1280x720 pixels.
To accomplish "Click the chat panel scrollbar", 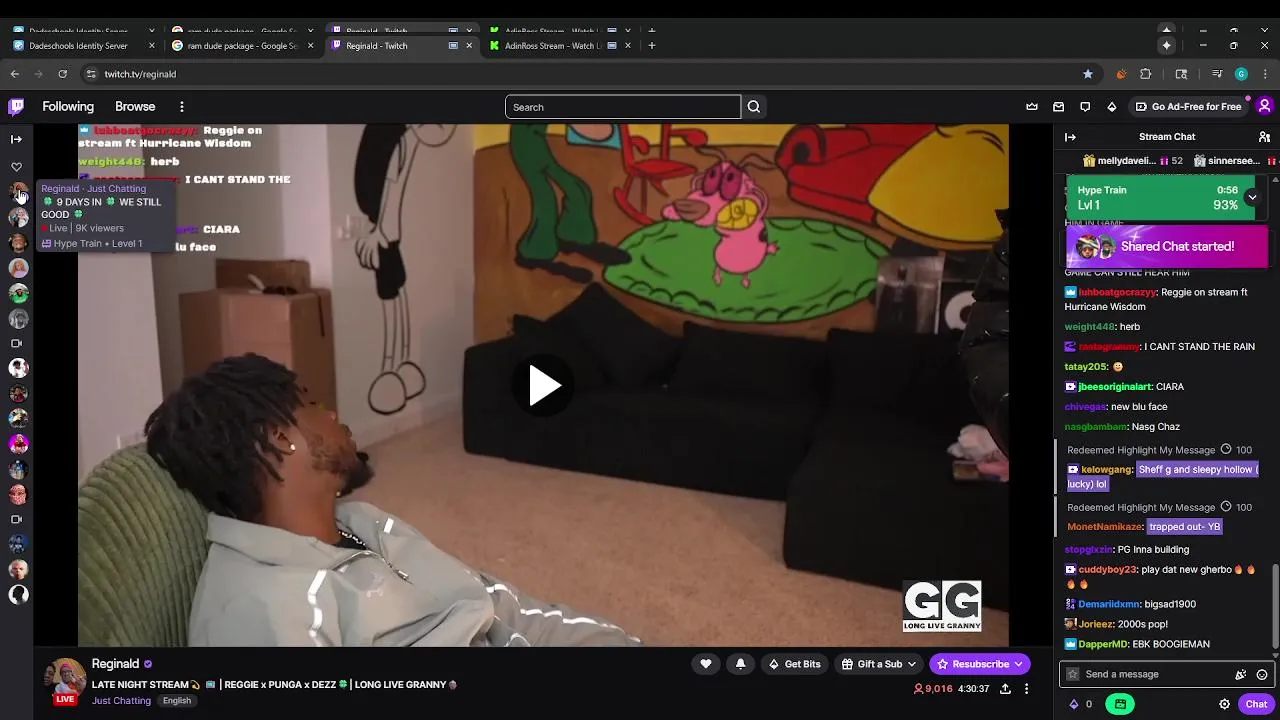I will pyautogui.click(x=1275, y=607).
